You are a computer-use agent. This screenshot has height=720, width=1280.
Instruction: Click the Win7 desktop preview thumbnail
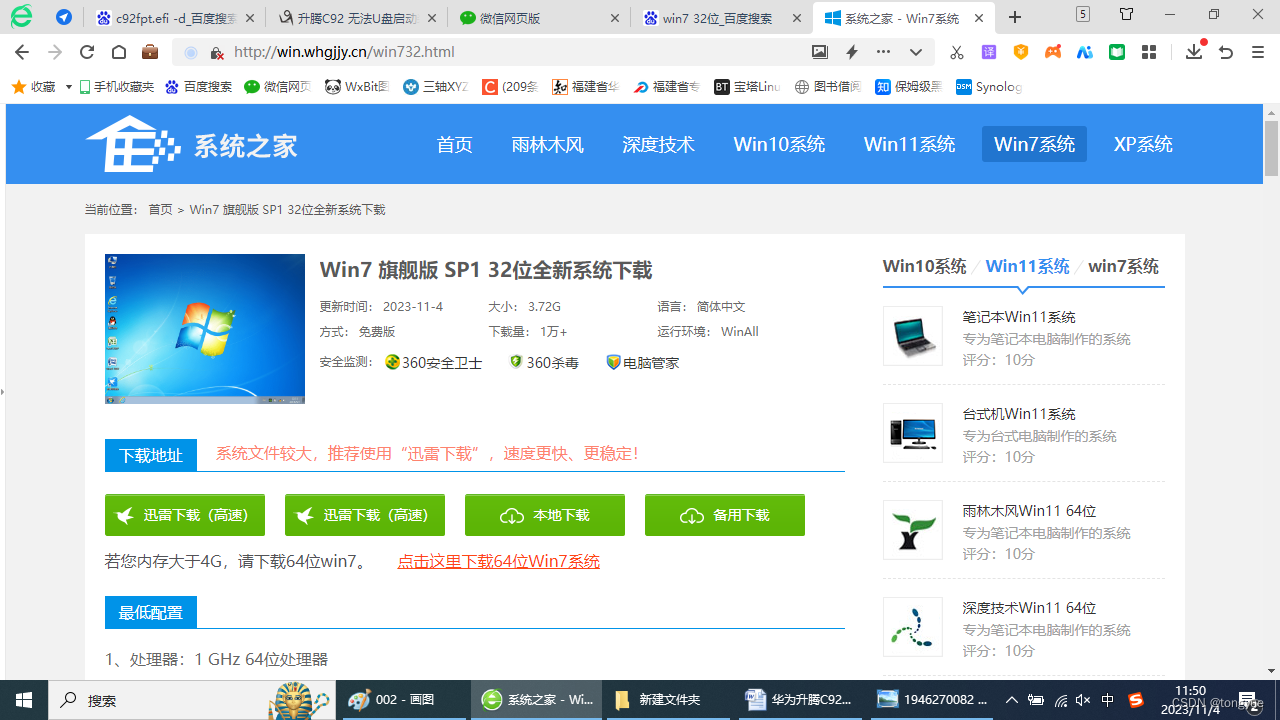coord(205,329)
